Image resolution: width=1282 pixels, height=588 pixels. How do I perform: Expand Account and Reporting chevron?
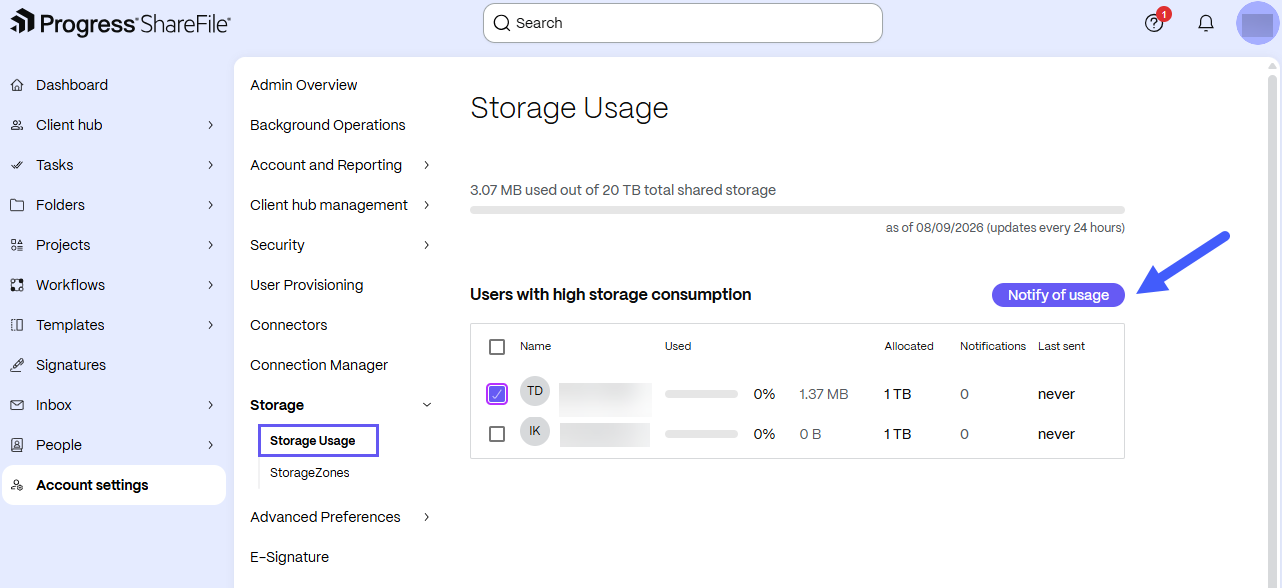427,165
